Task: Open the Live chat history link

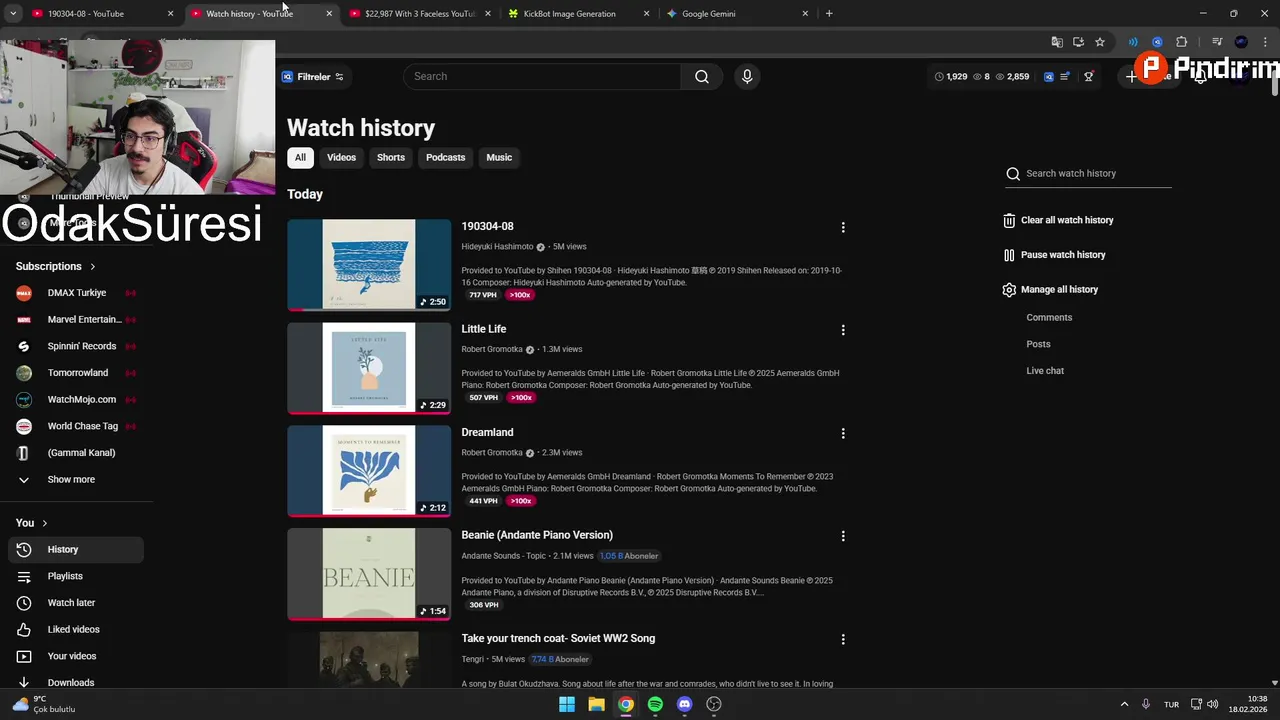Action: pyautogui.click(x=1045, y=371)
